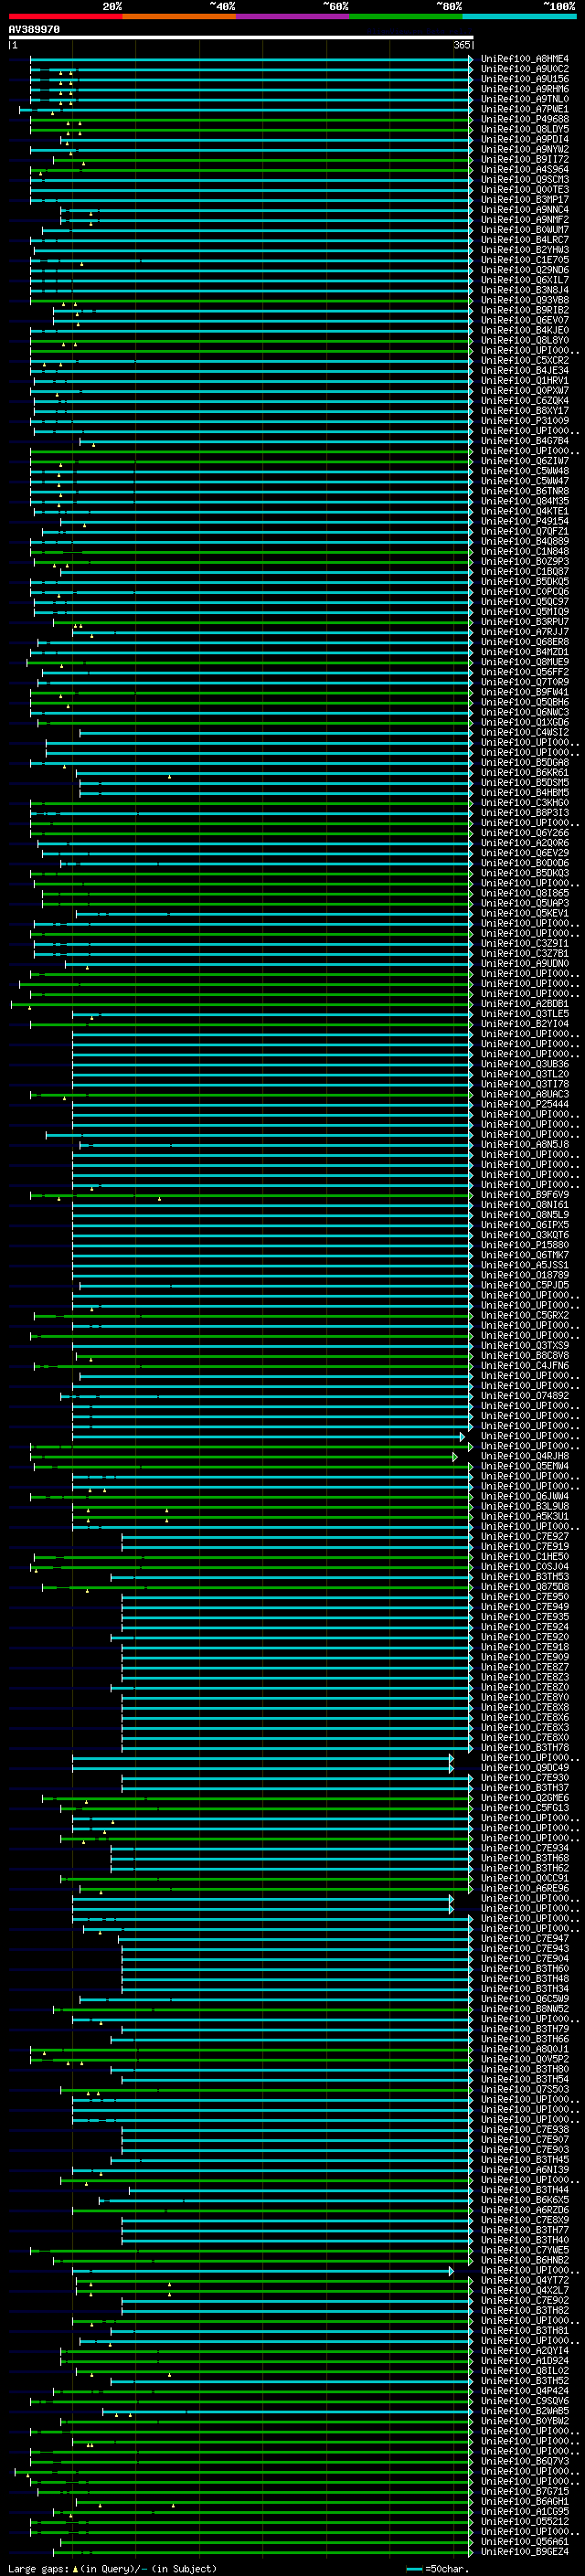Select label UniRef100_A8N5J8
585x2576 pixels.
pyautogui.click(x=524, y=1144)
